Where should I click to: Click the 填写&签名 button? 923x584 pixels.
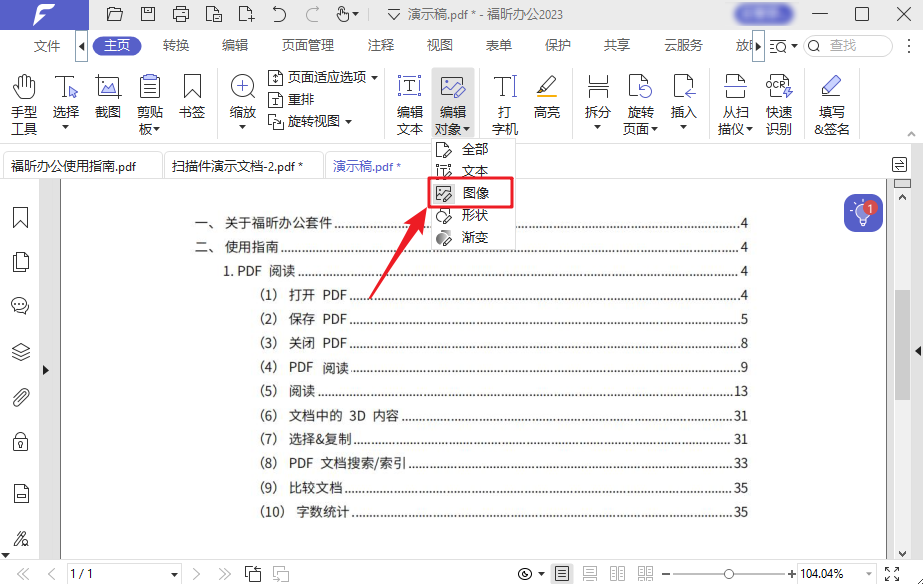(831, 100)
